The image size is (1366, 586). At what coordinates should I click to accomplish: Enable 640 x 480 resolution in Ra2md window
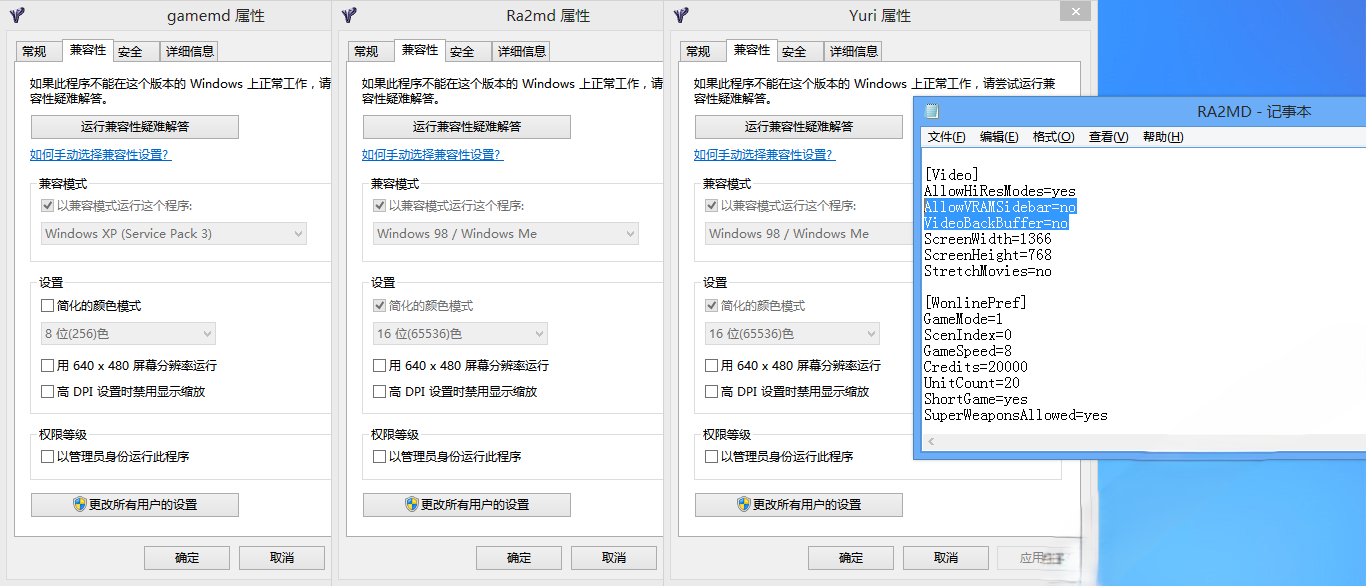click(x=379, y=366)
